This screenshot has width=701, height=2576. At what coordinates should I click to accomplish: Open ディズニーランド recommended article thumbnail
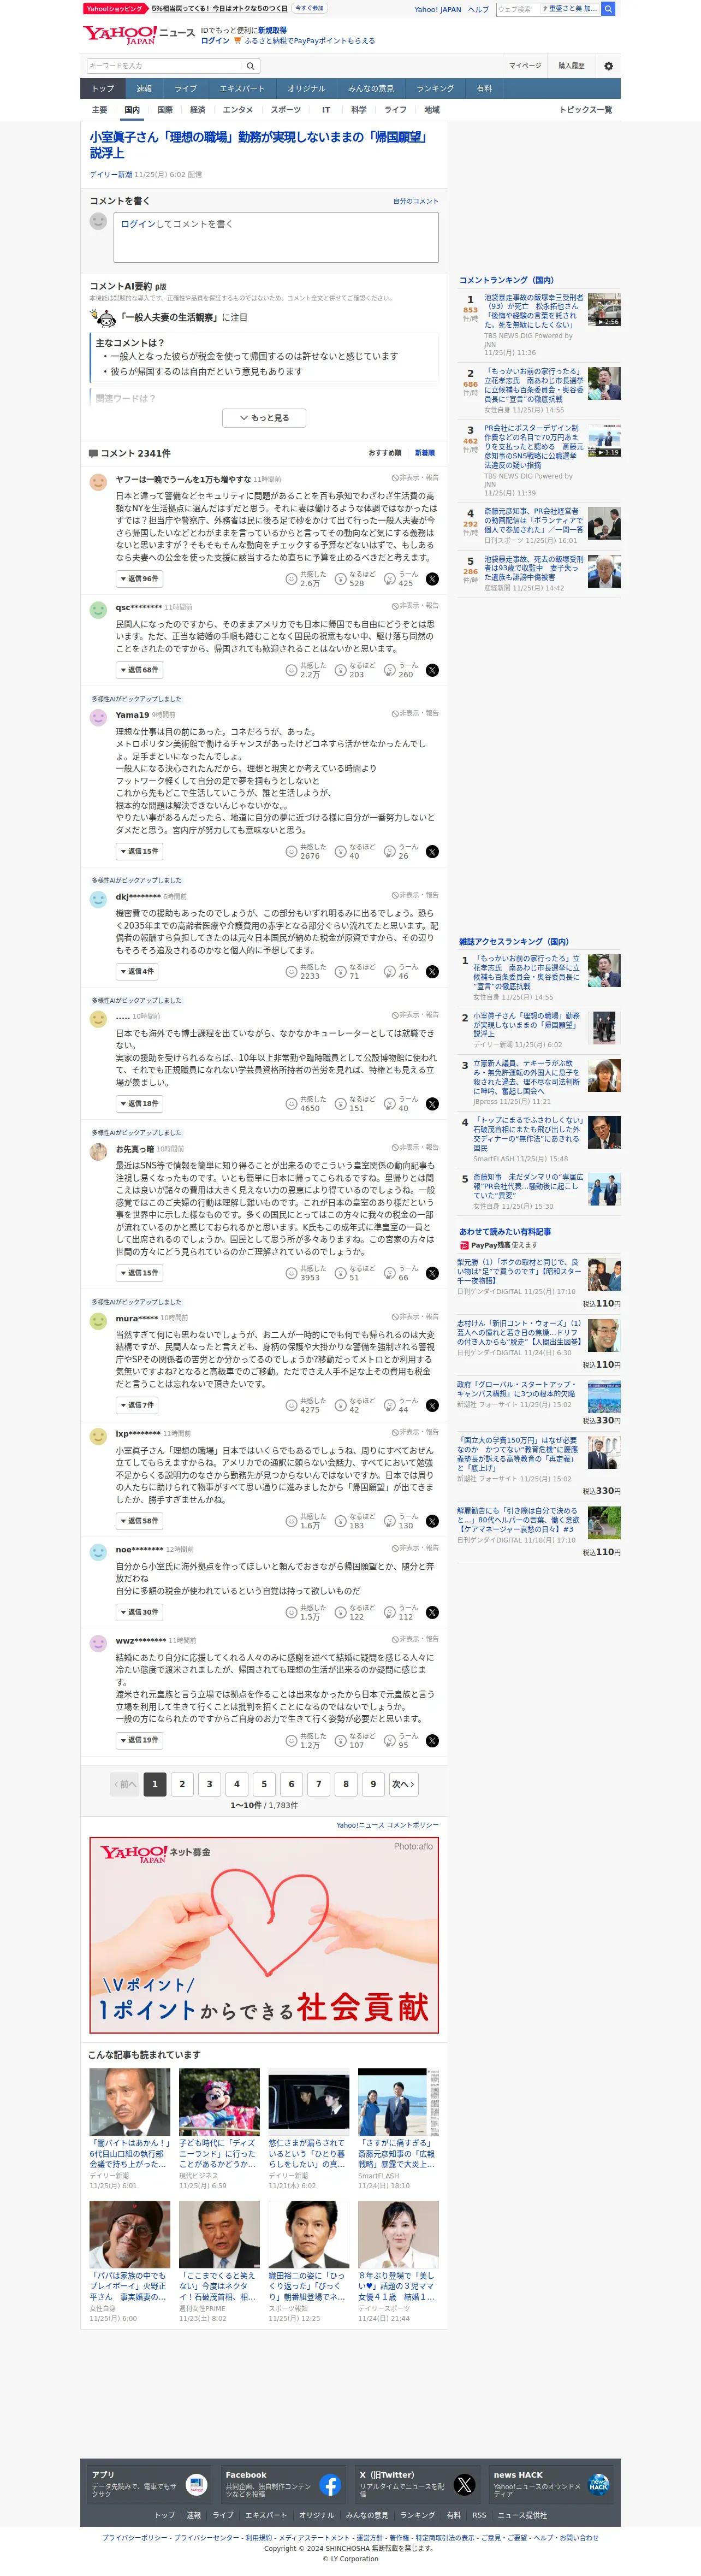coord(219,2102)
